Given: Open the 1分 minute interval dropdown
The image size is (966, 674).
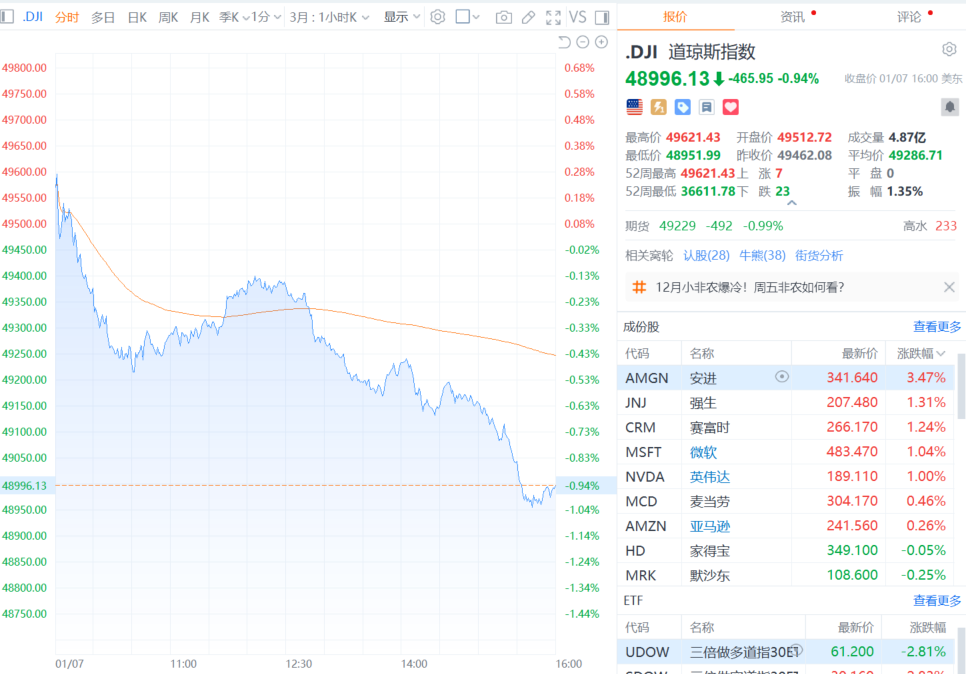Looking at the screenshot, I should pyautogui.click(x=265, y=17).
